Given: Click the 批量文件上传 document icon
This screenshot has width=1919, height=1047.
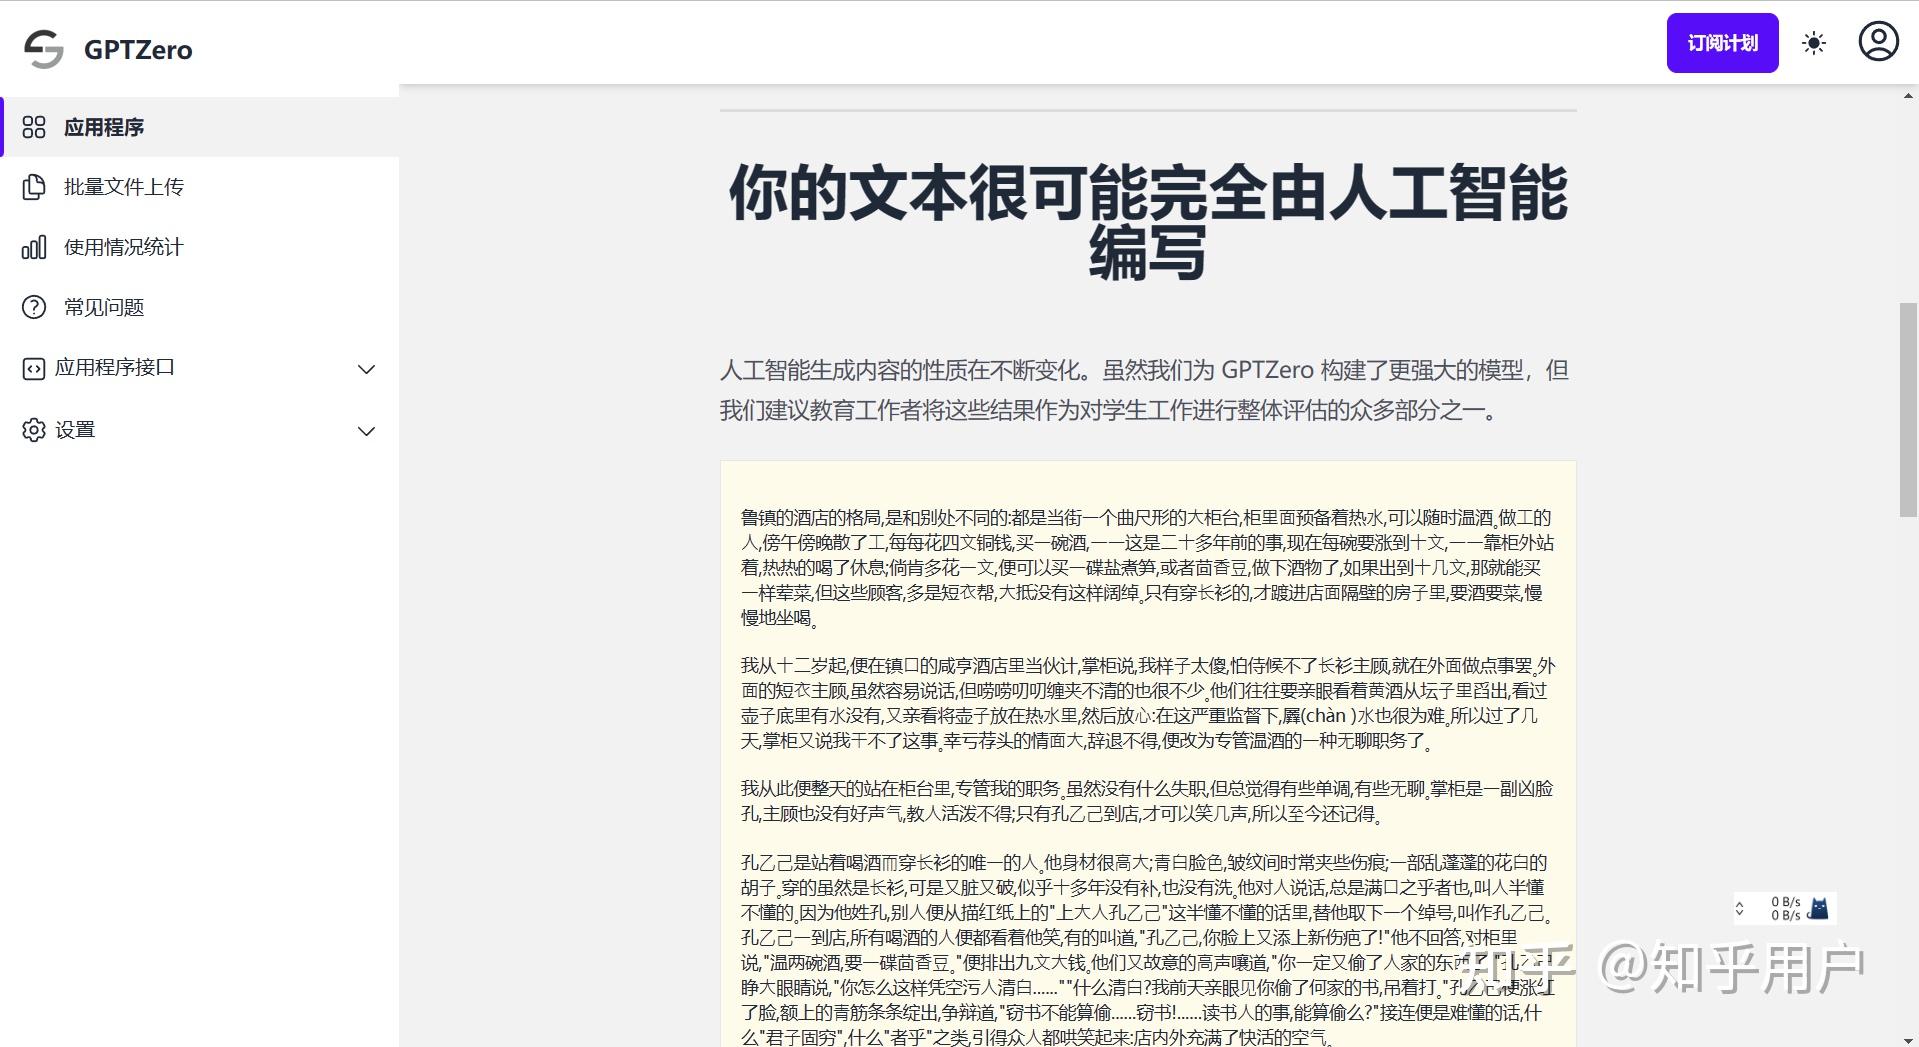Looking at the screenshot, I should (x=34, y=187).
